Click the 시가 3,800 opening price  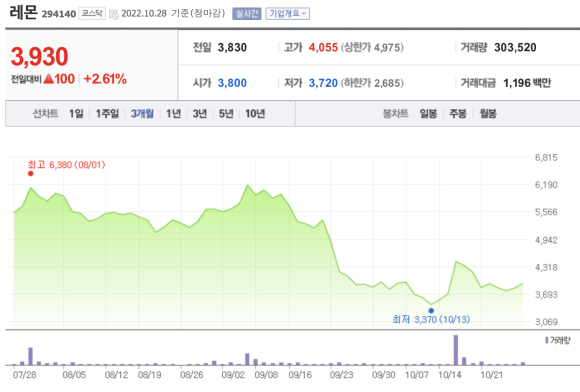click(x=232, y=83)
